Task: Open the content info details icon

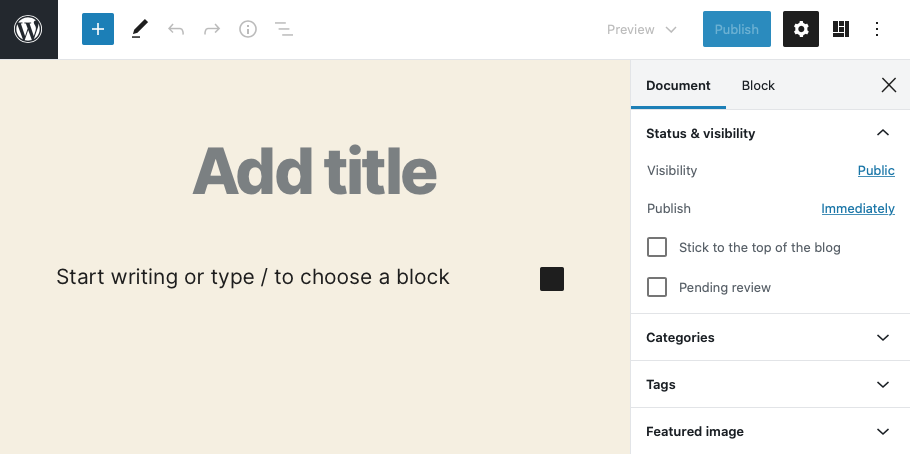Action: [248, 29]
